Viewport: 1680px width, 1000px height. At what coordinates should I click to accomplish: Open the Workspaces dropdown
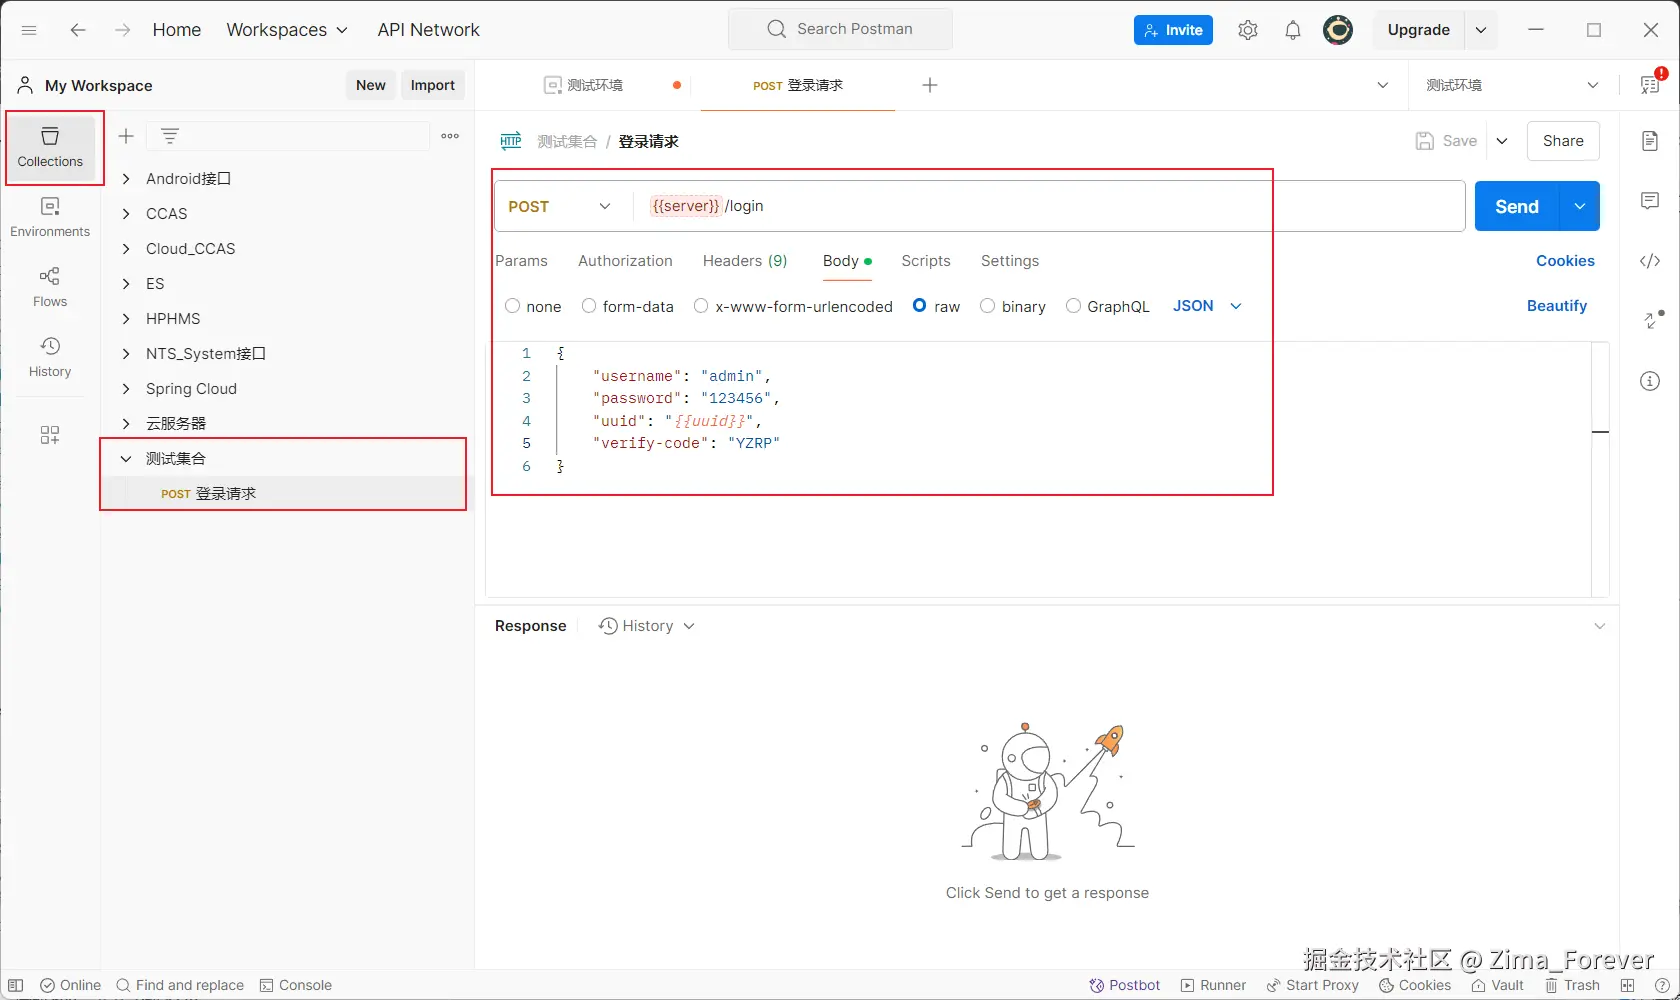287,30
